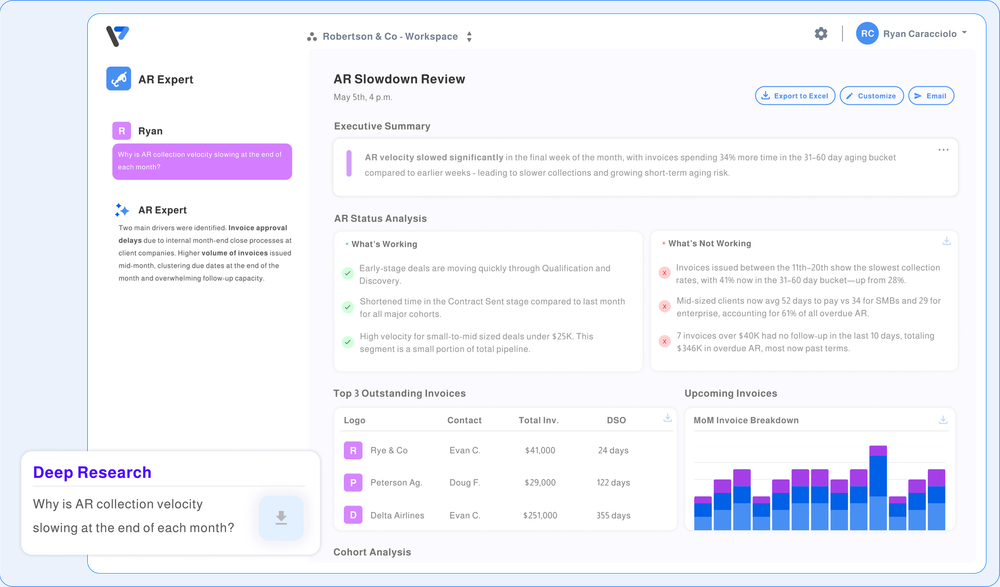Click Evan C. contact in Rye & Co row

[465, 450]
